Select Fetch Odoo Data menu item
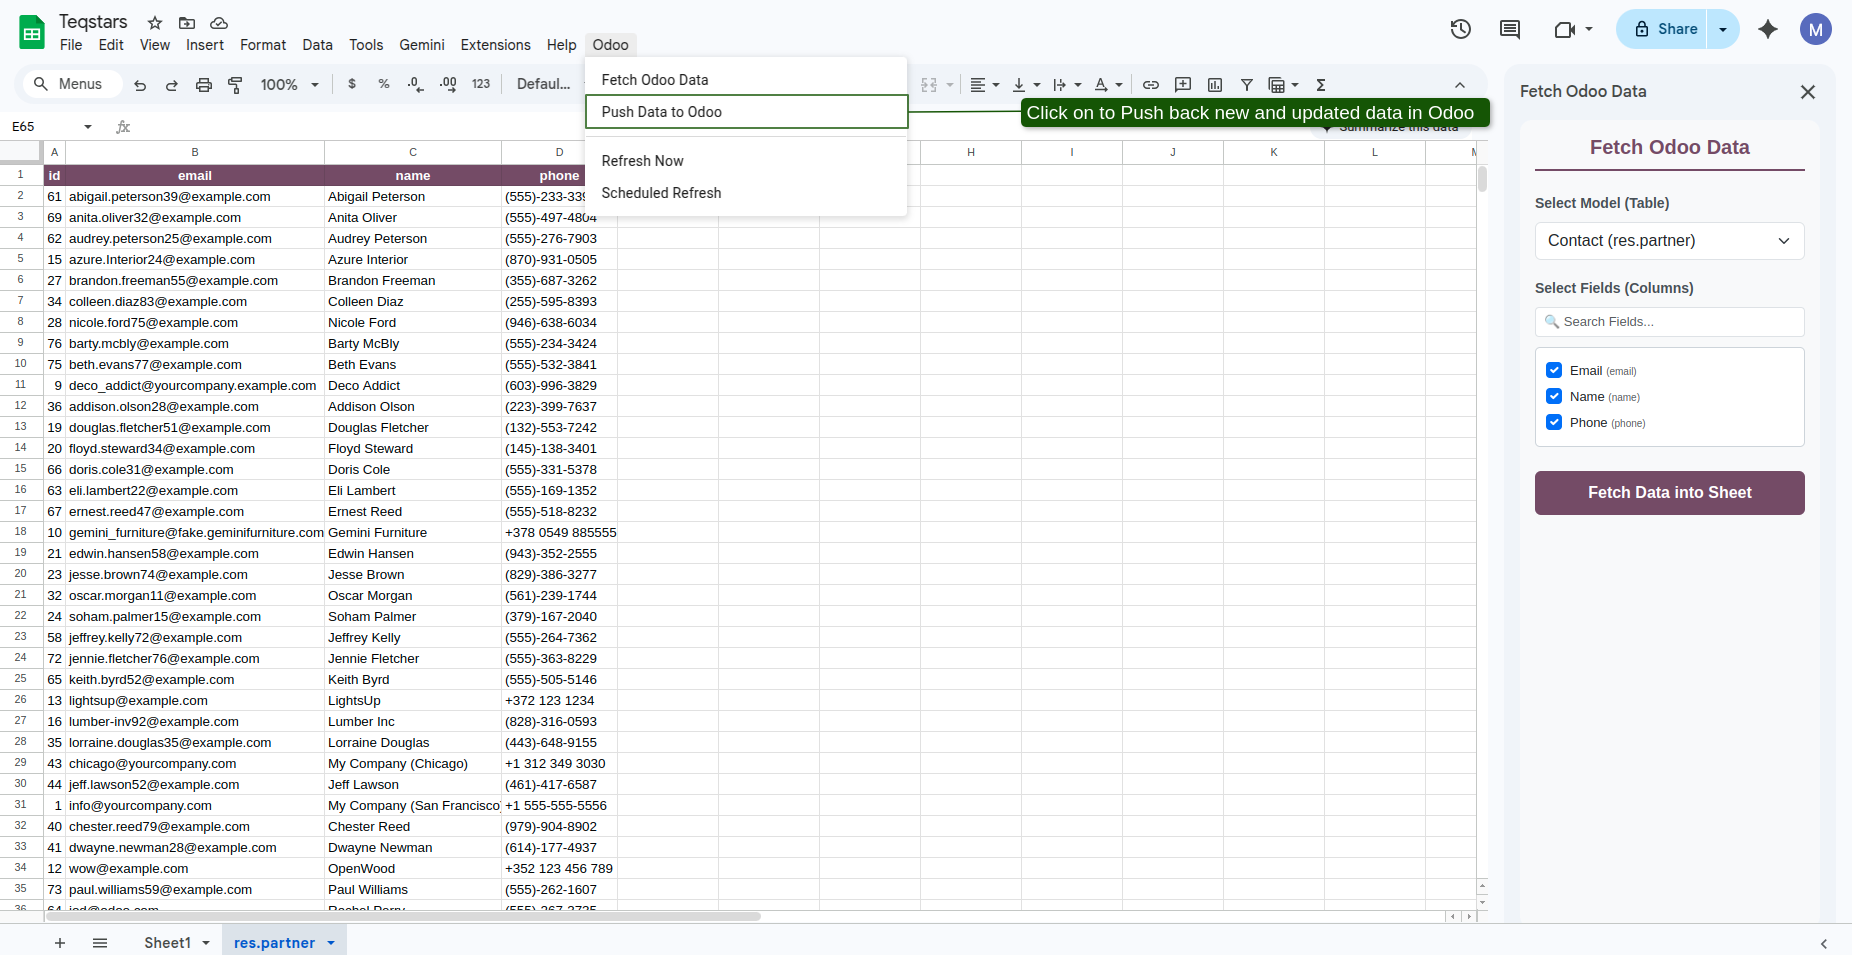 point(746,80)
